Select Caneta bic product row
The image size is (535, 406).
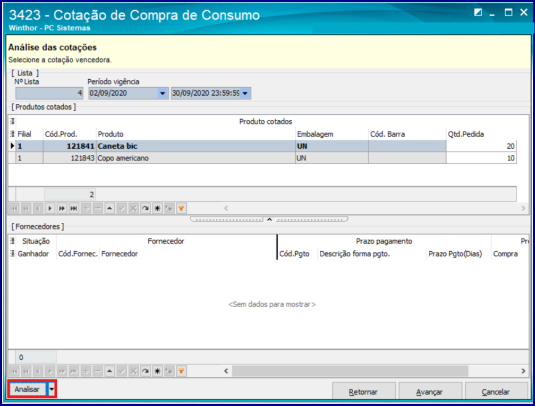click(262, 146)
